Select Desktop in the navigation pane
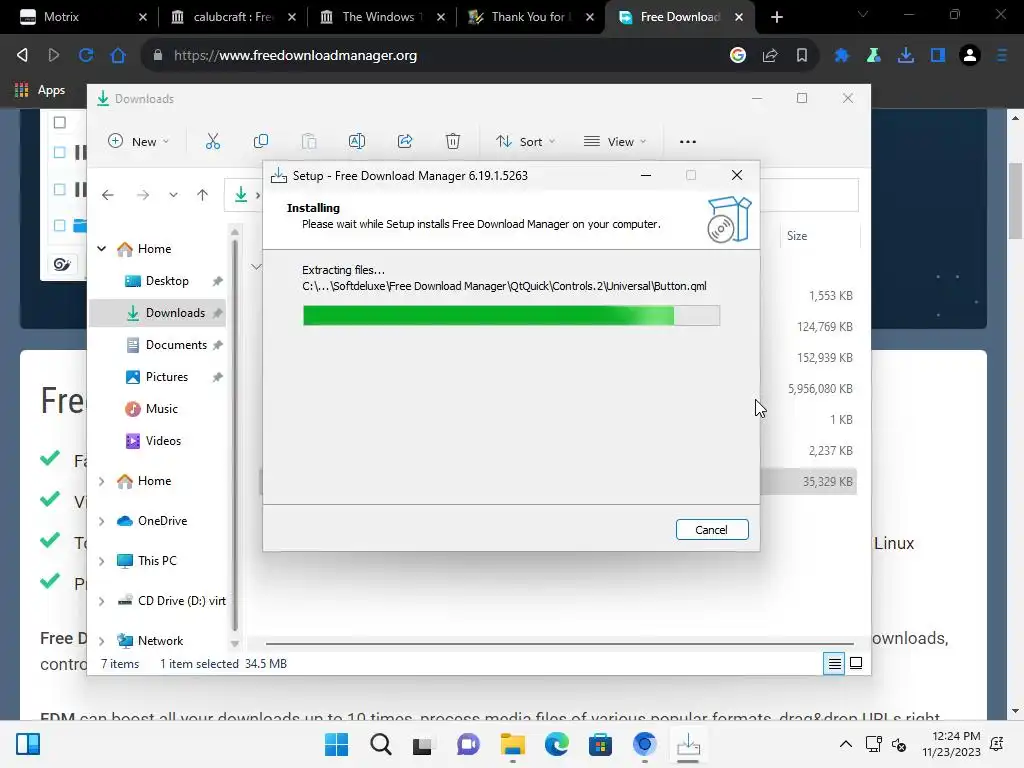 click(x=167, y=281)
